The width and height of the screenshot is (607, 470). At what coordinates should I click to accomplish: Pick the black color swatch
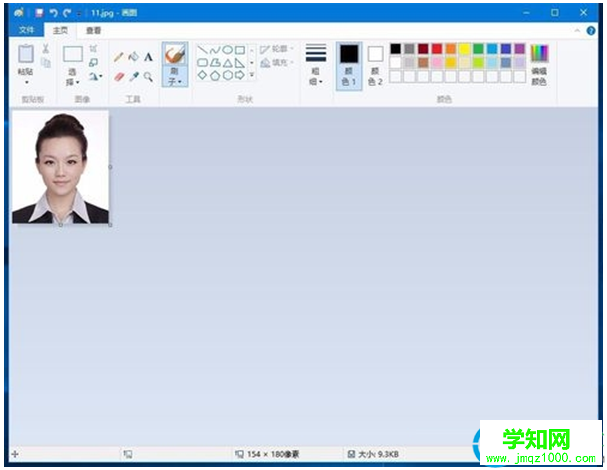point(395,49)
